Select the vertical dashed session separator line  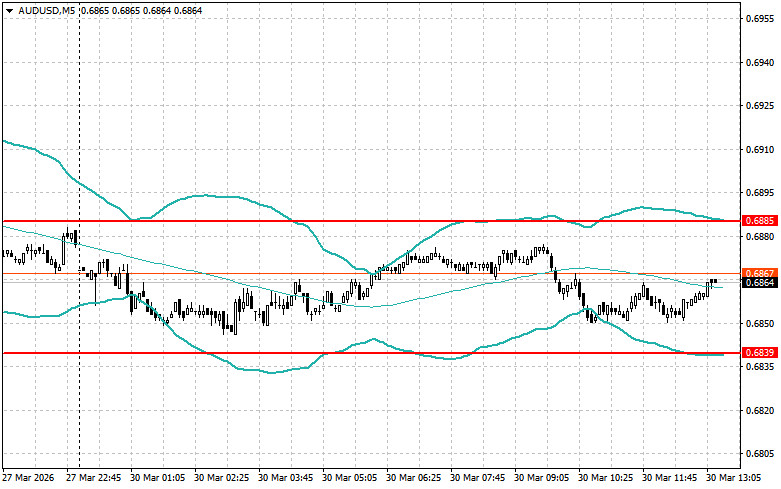79,237
